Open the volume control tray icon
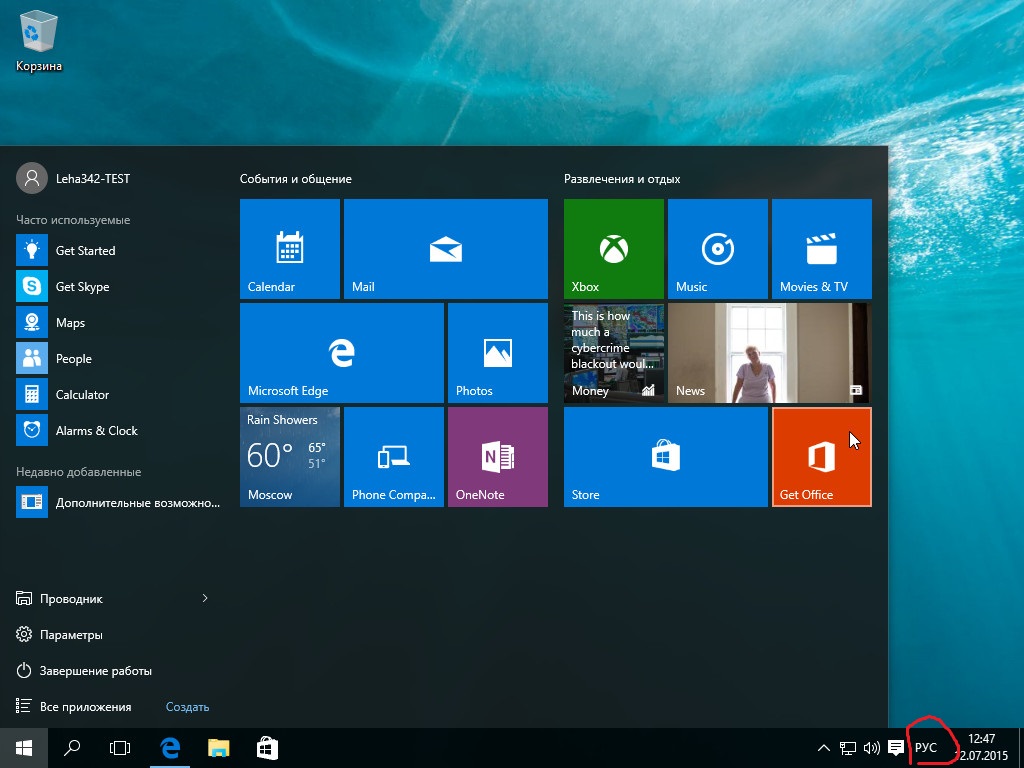The height and width of the screenshot is (768, 1024). (x=871, y=748)
